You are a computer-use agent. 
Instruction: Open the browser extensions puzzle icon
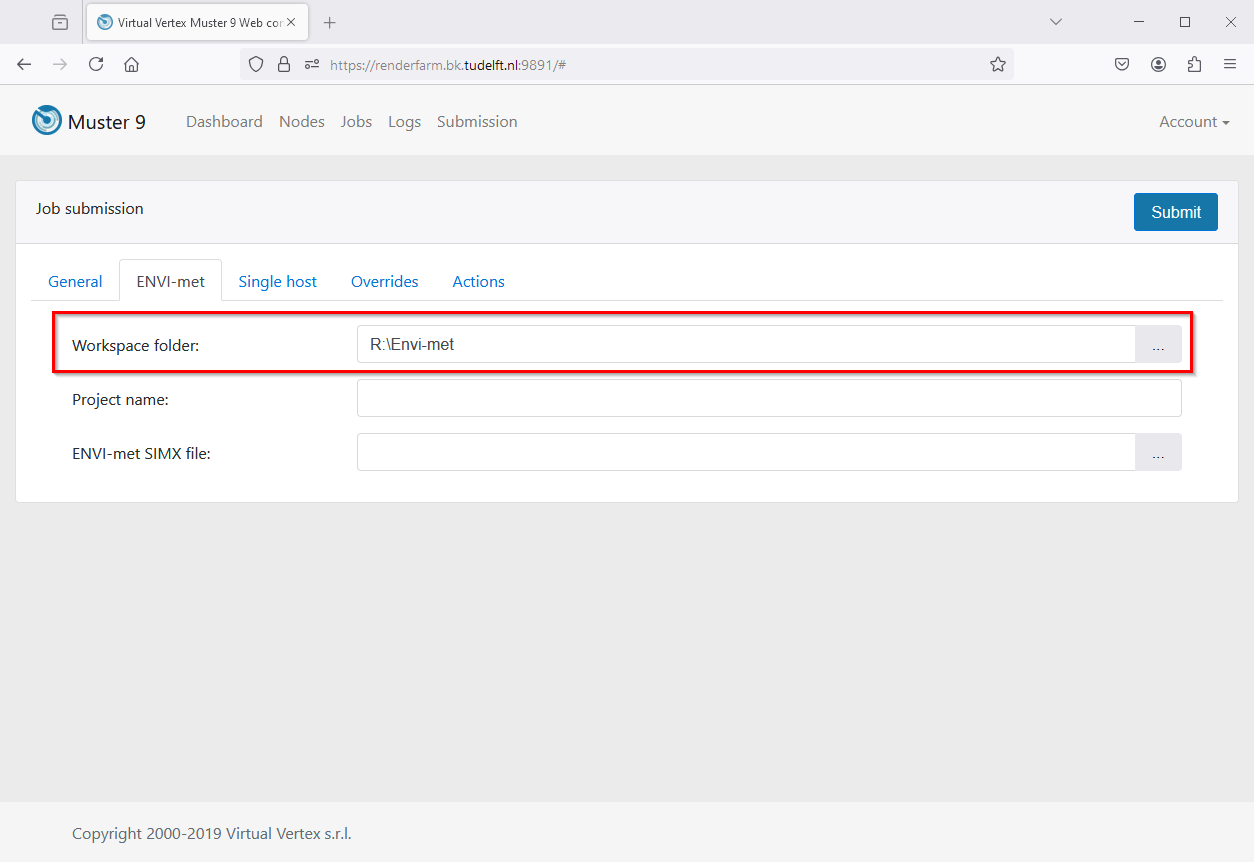point(1194,63)
